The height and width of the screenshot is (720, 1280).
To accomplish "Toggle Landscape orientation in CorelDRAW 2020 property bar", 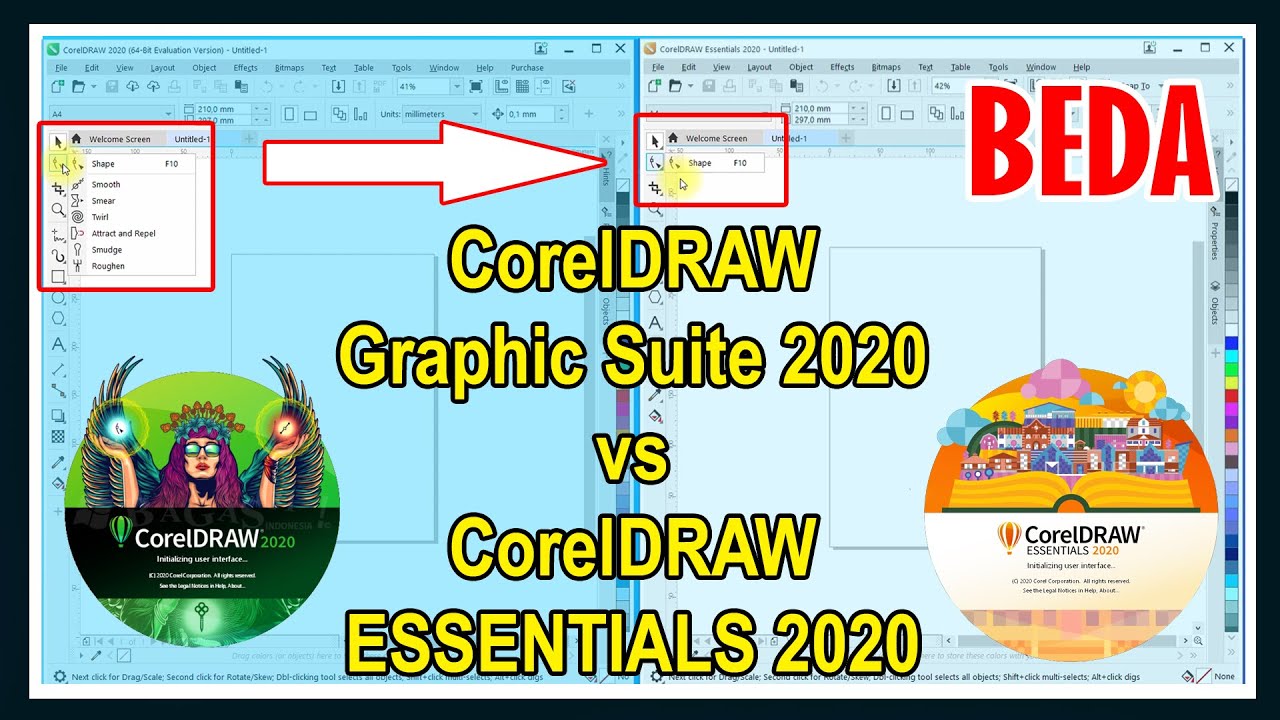I will (310, 114).
